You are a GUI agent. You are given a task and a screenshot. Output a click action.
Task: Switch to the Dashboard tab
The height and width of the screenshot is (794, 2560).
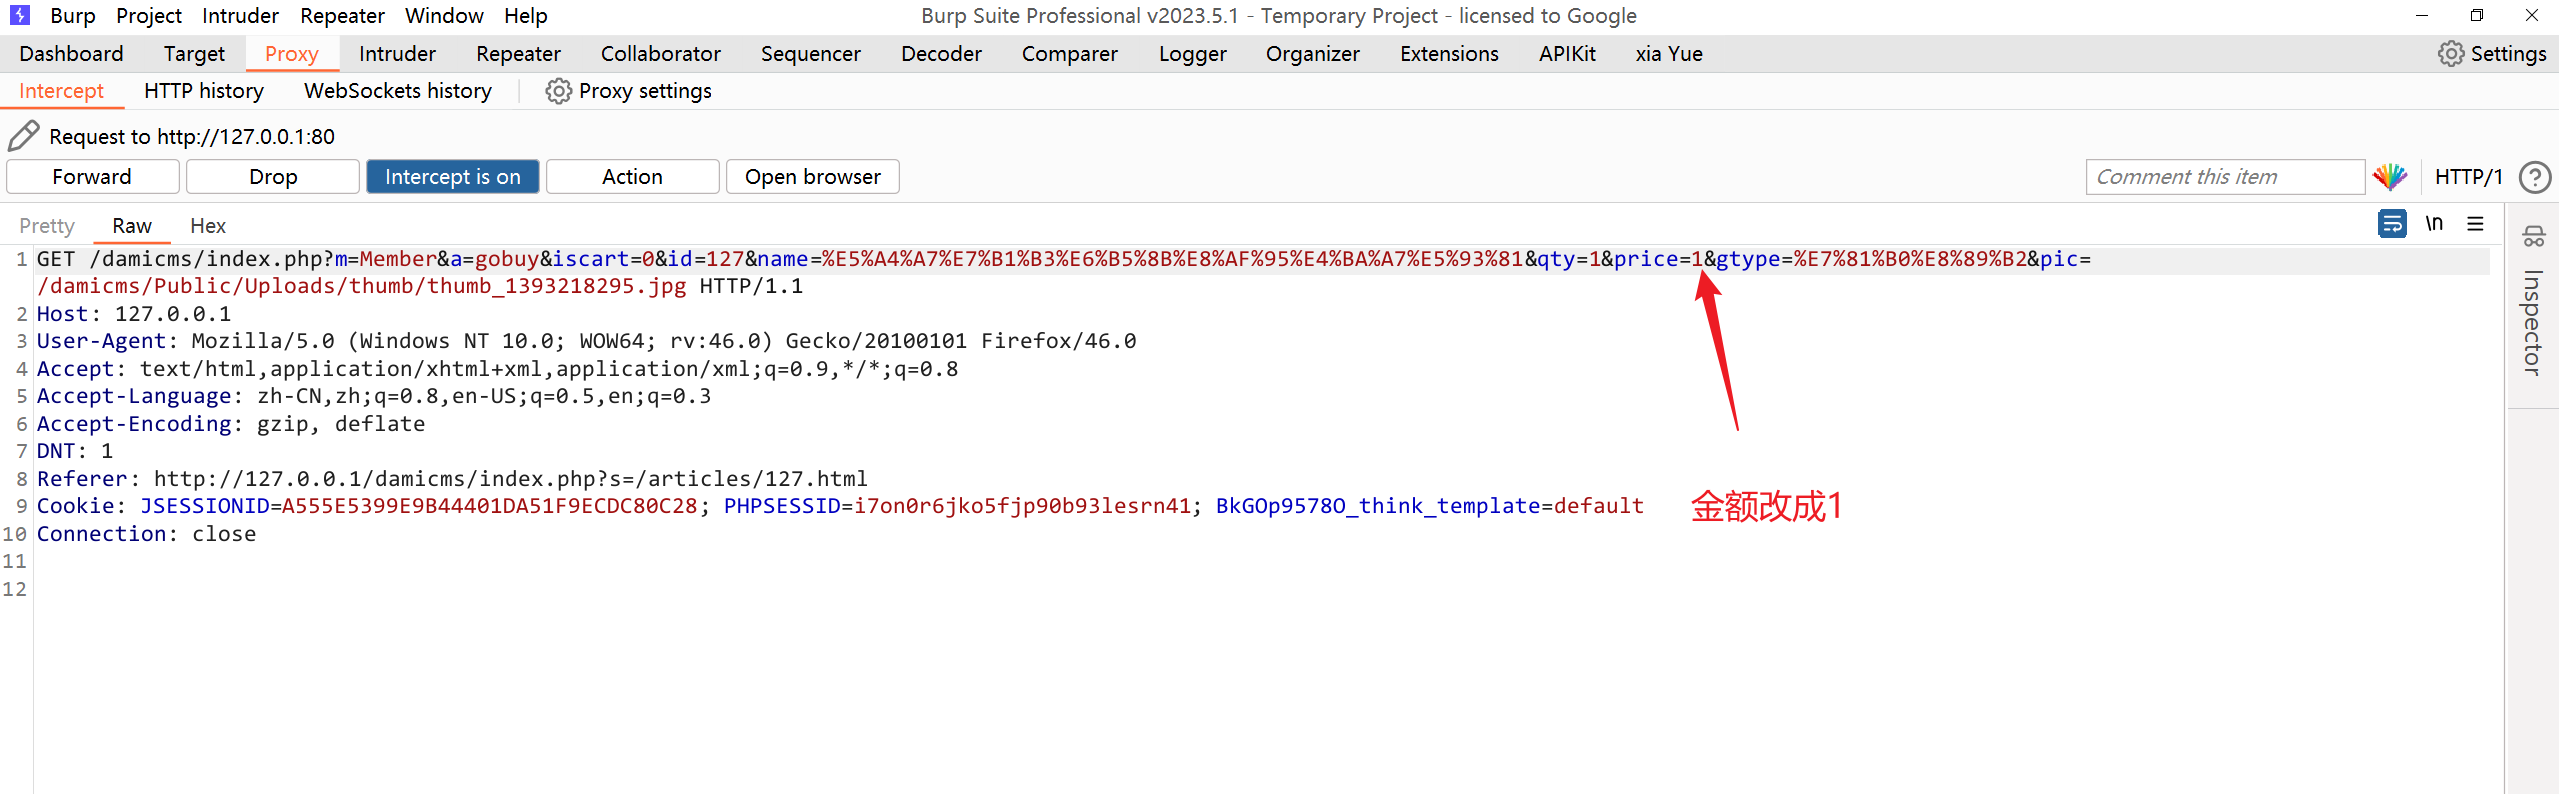71,54
